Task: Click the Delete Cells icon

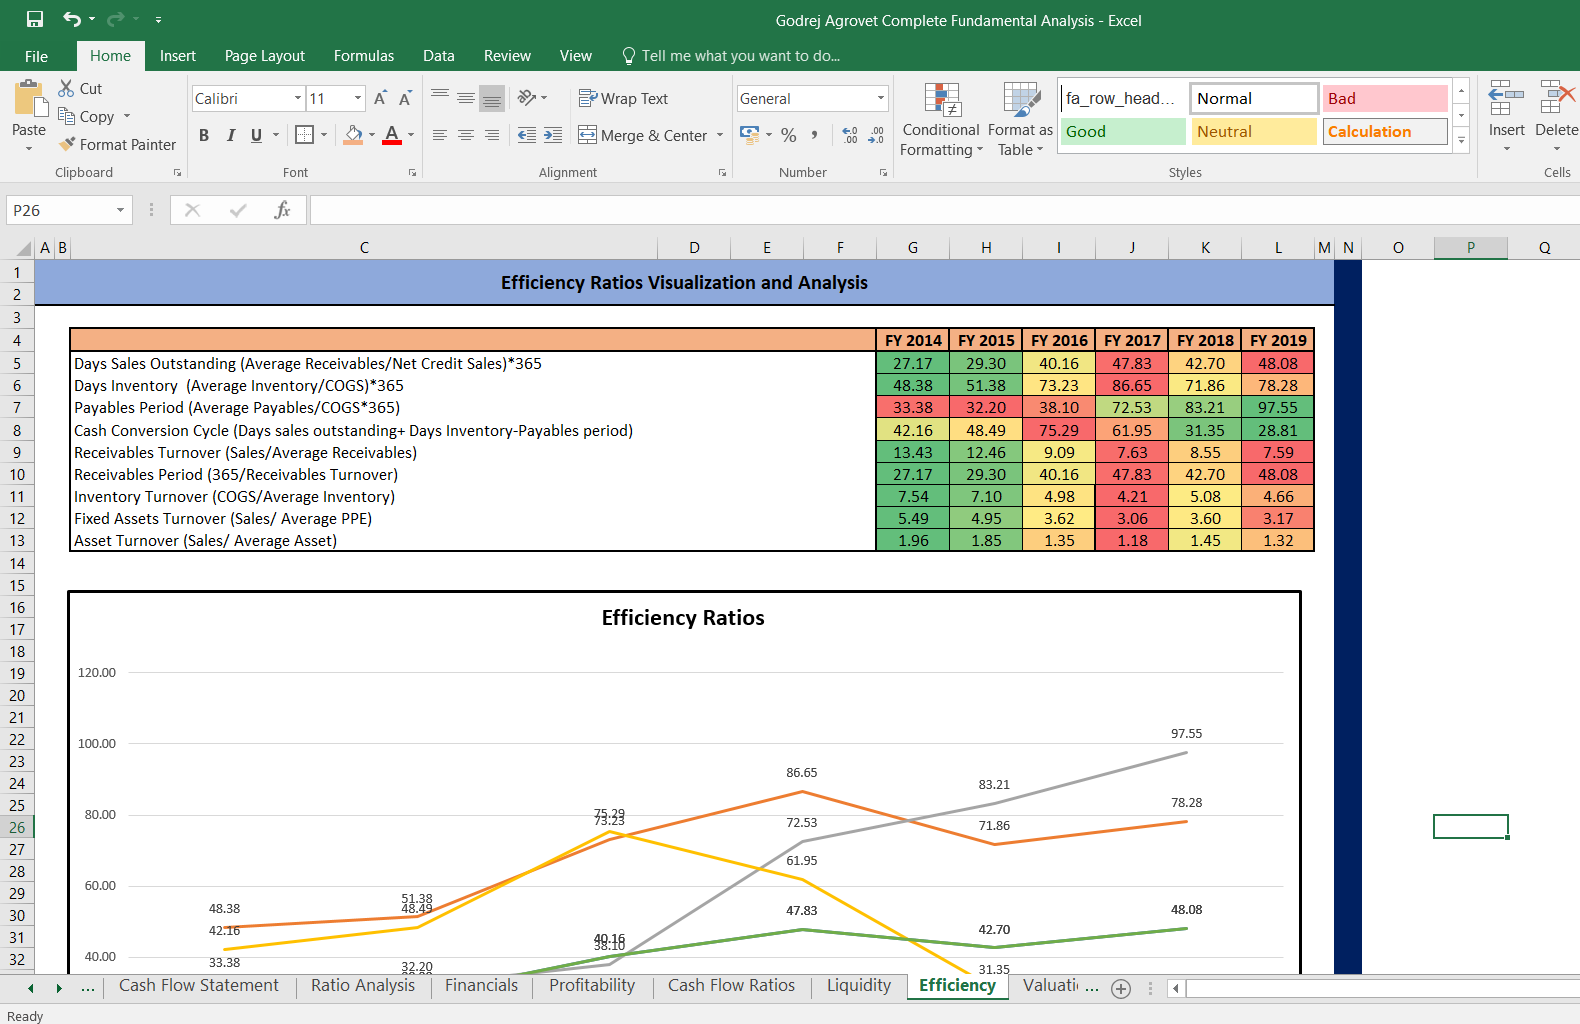Action: click(x=1556, y=99)
